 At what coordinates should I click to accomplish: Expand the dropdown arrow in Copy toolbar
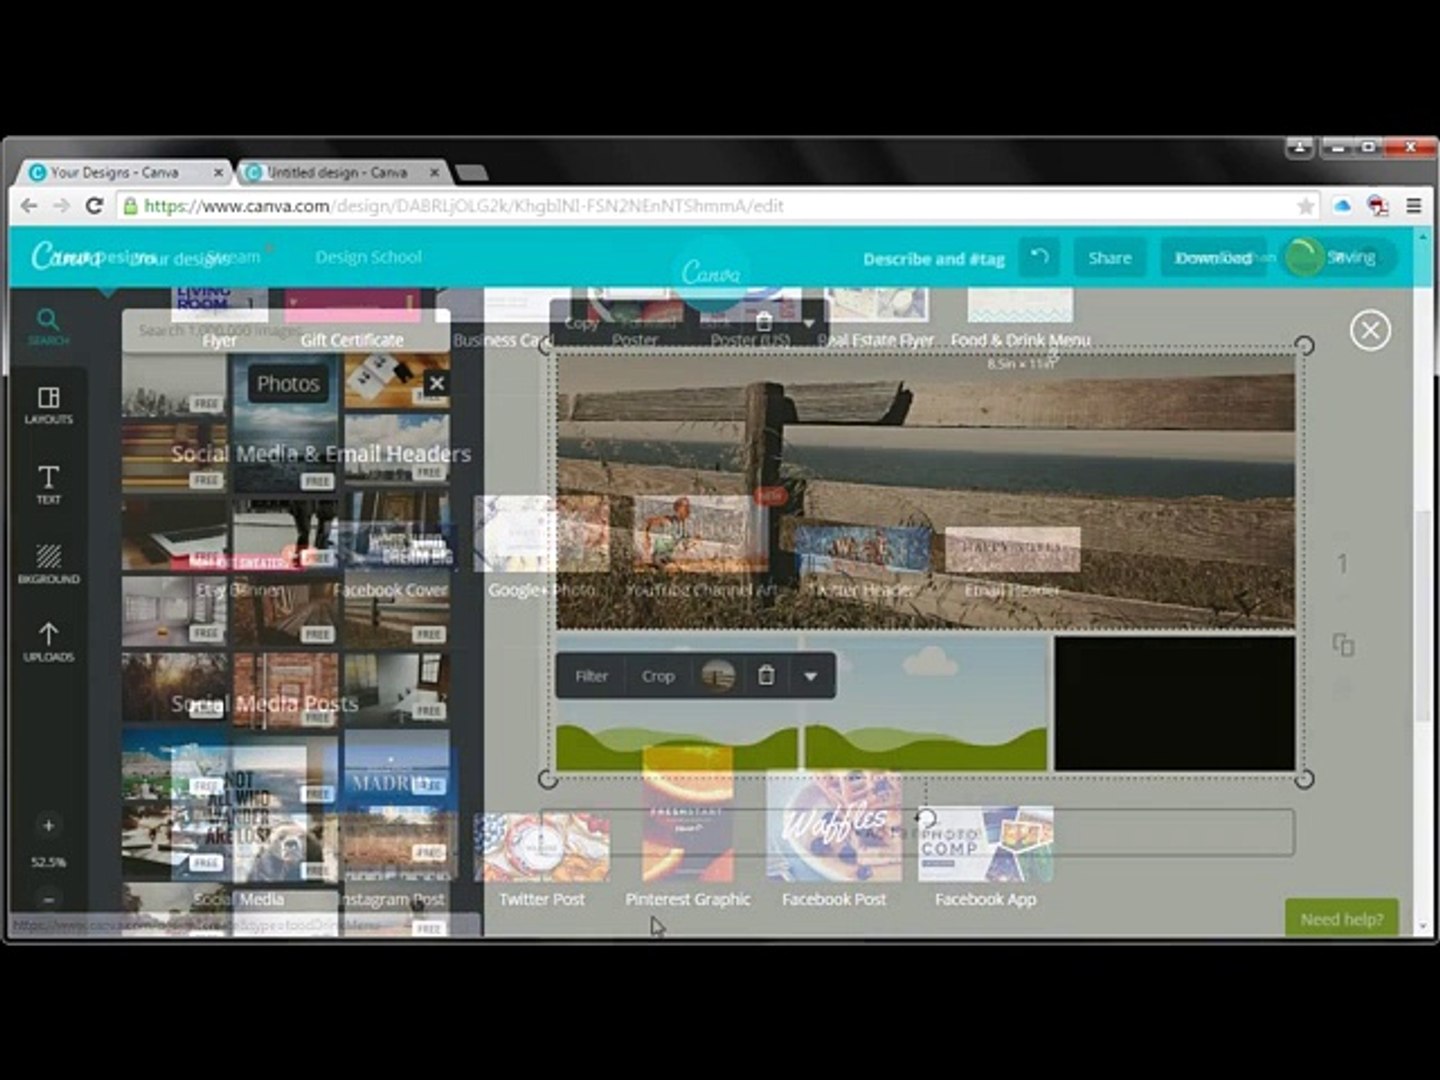[x=808, y=323]
